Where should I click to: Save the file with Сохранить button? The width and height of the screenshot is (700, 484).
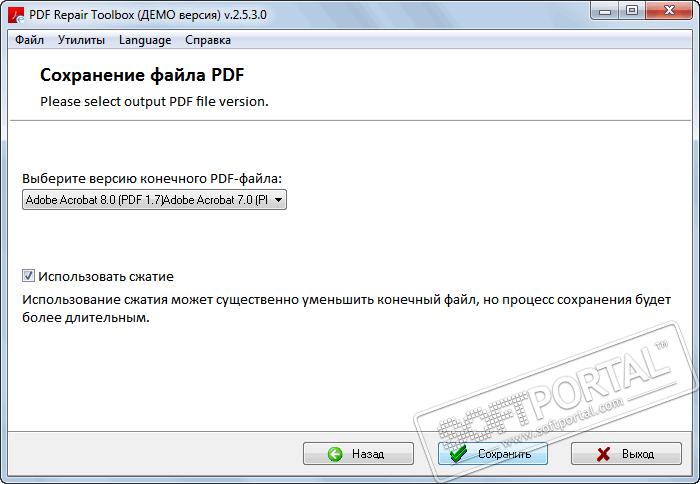coord(492,454)
